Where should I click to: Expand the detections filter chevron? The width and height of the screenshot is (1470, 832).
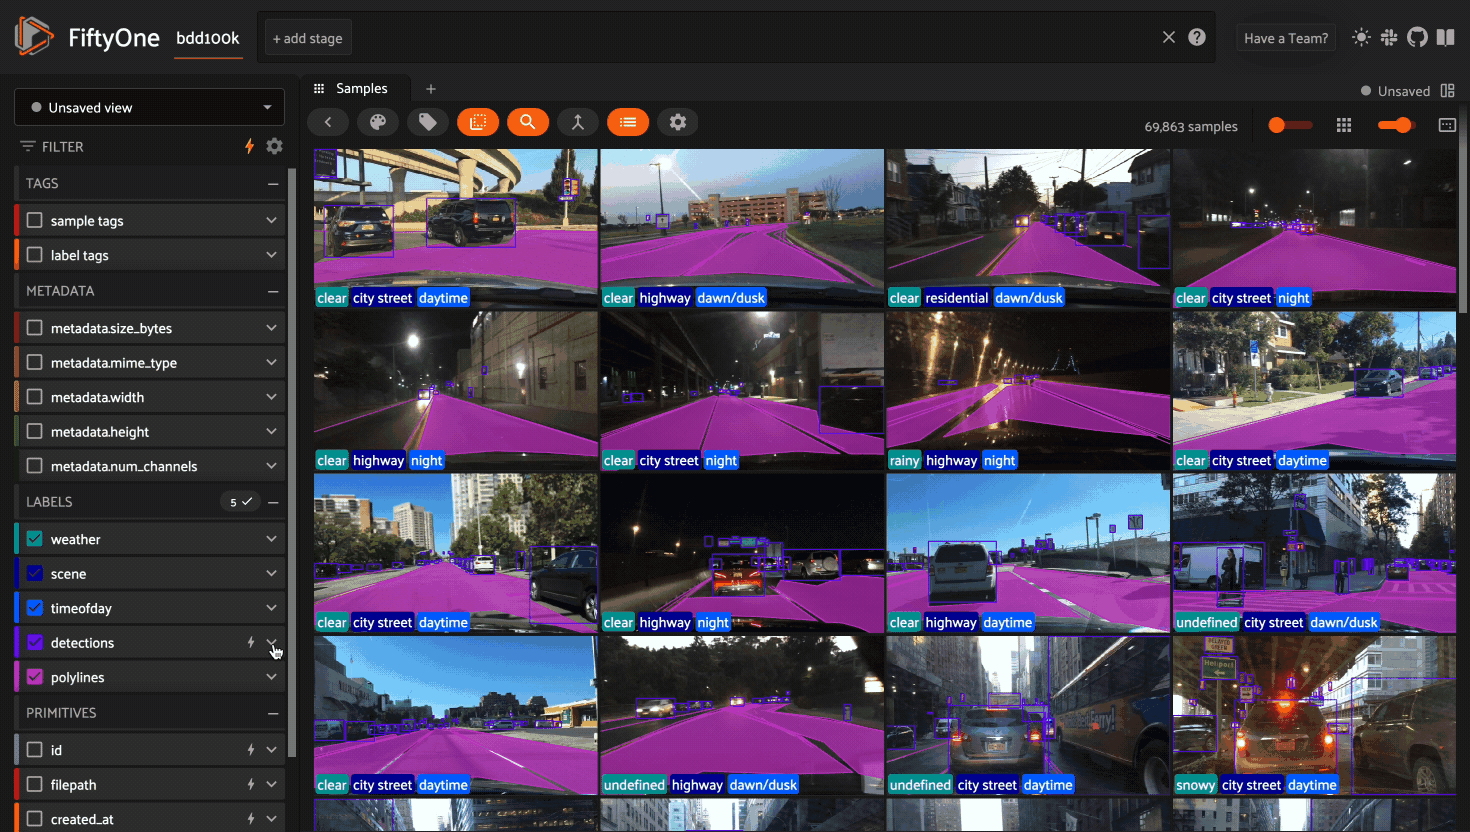tap(271, 642)
